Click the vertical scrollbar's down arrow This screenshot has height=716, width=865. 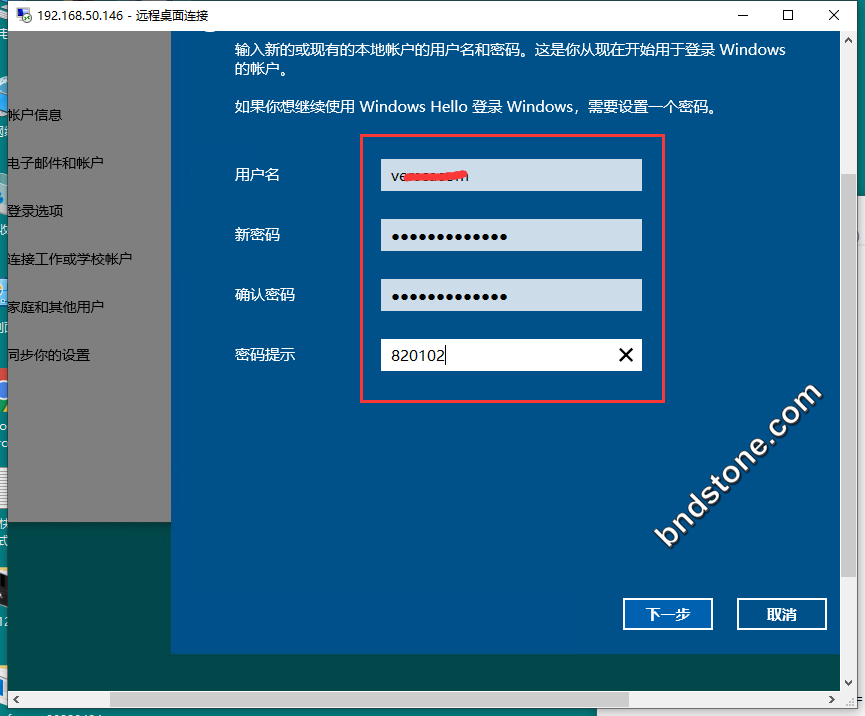click(848, 682)
